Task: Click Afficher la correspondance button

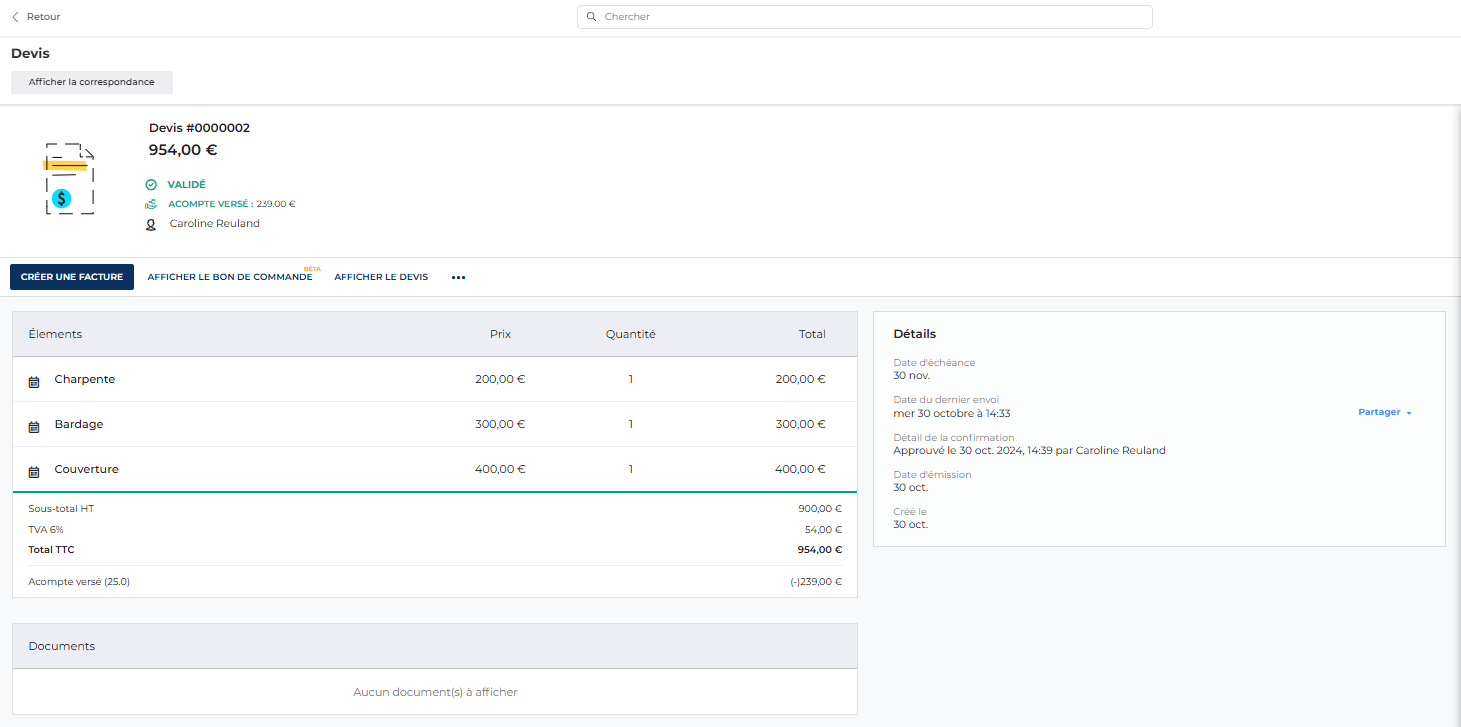Action: [91, 82]
